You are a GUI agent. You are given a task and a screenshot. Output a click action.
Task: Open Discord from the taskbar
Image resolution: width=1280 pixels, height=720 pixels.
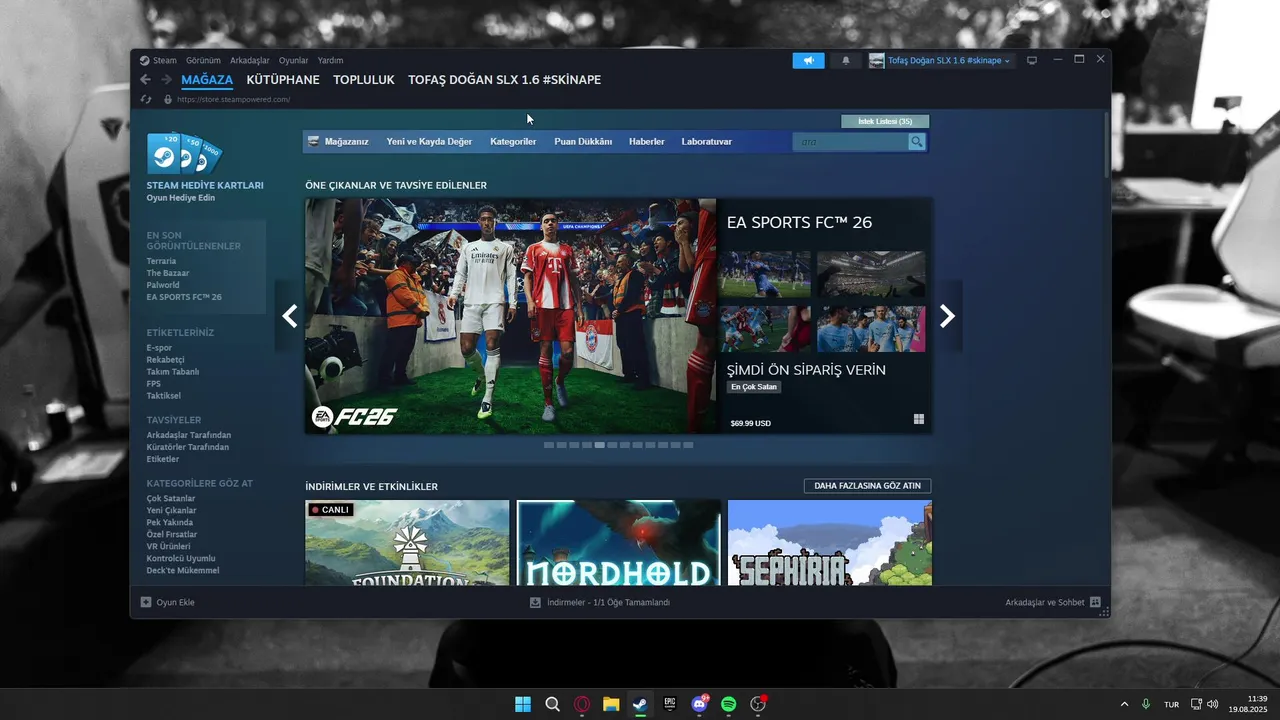[x=700, y=704]
